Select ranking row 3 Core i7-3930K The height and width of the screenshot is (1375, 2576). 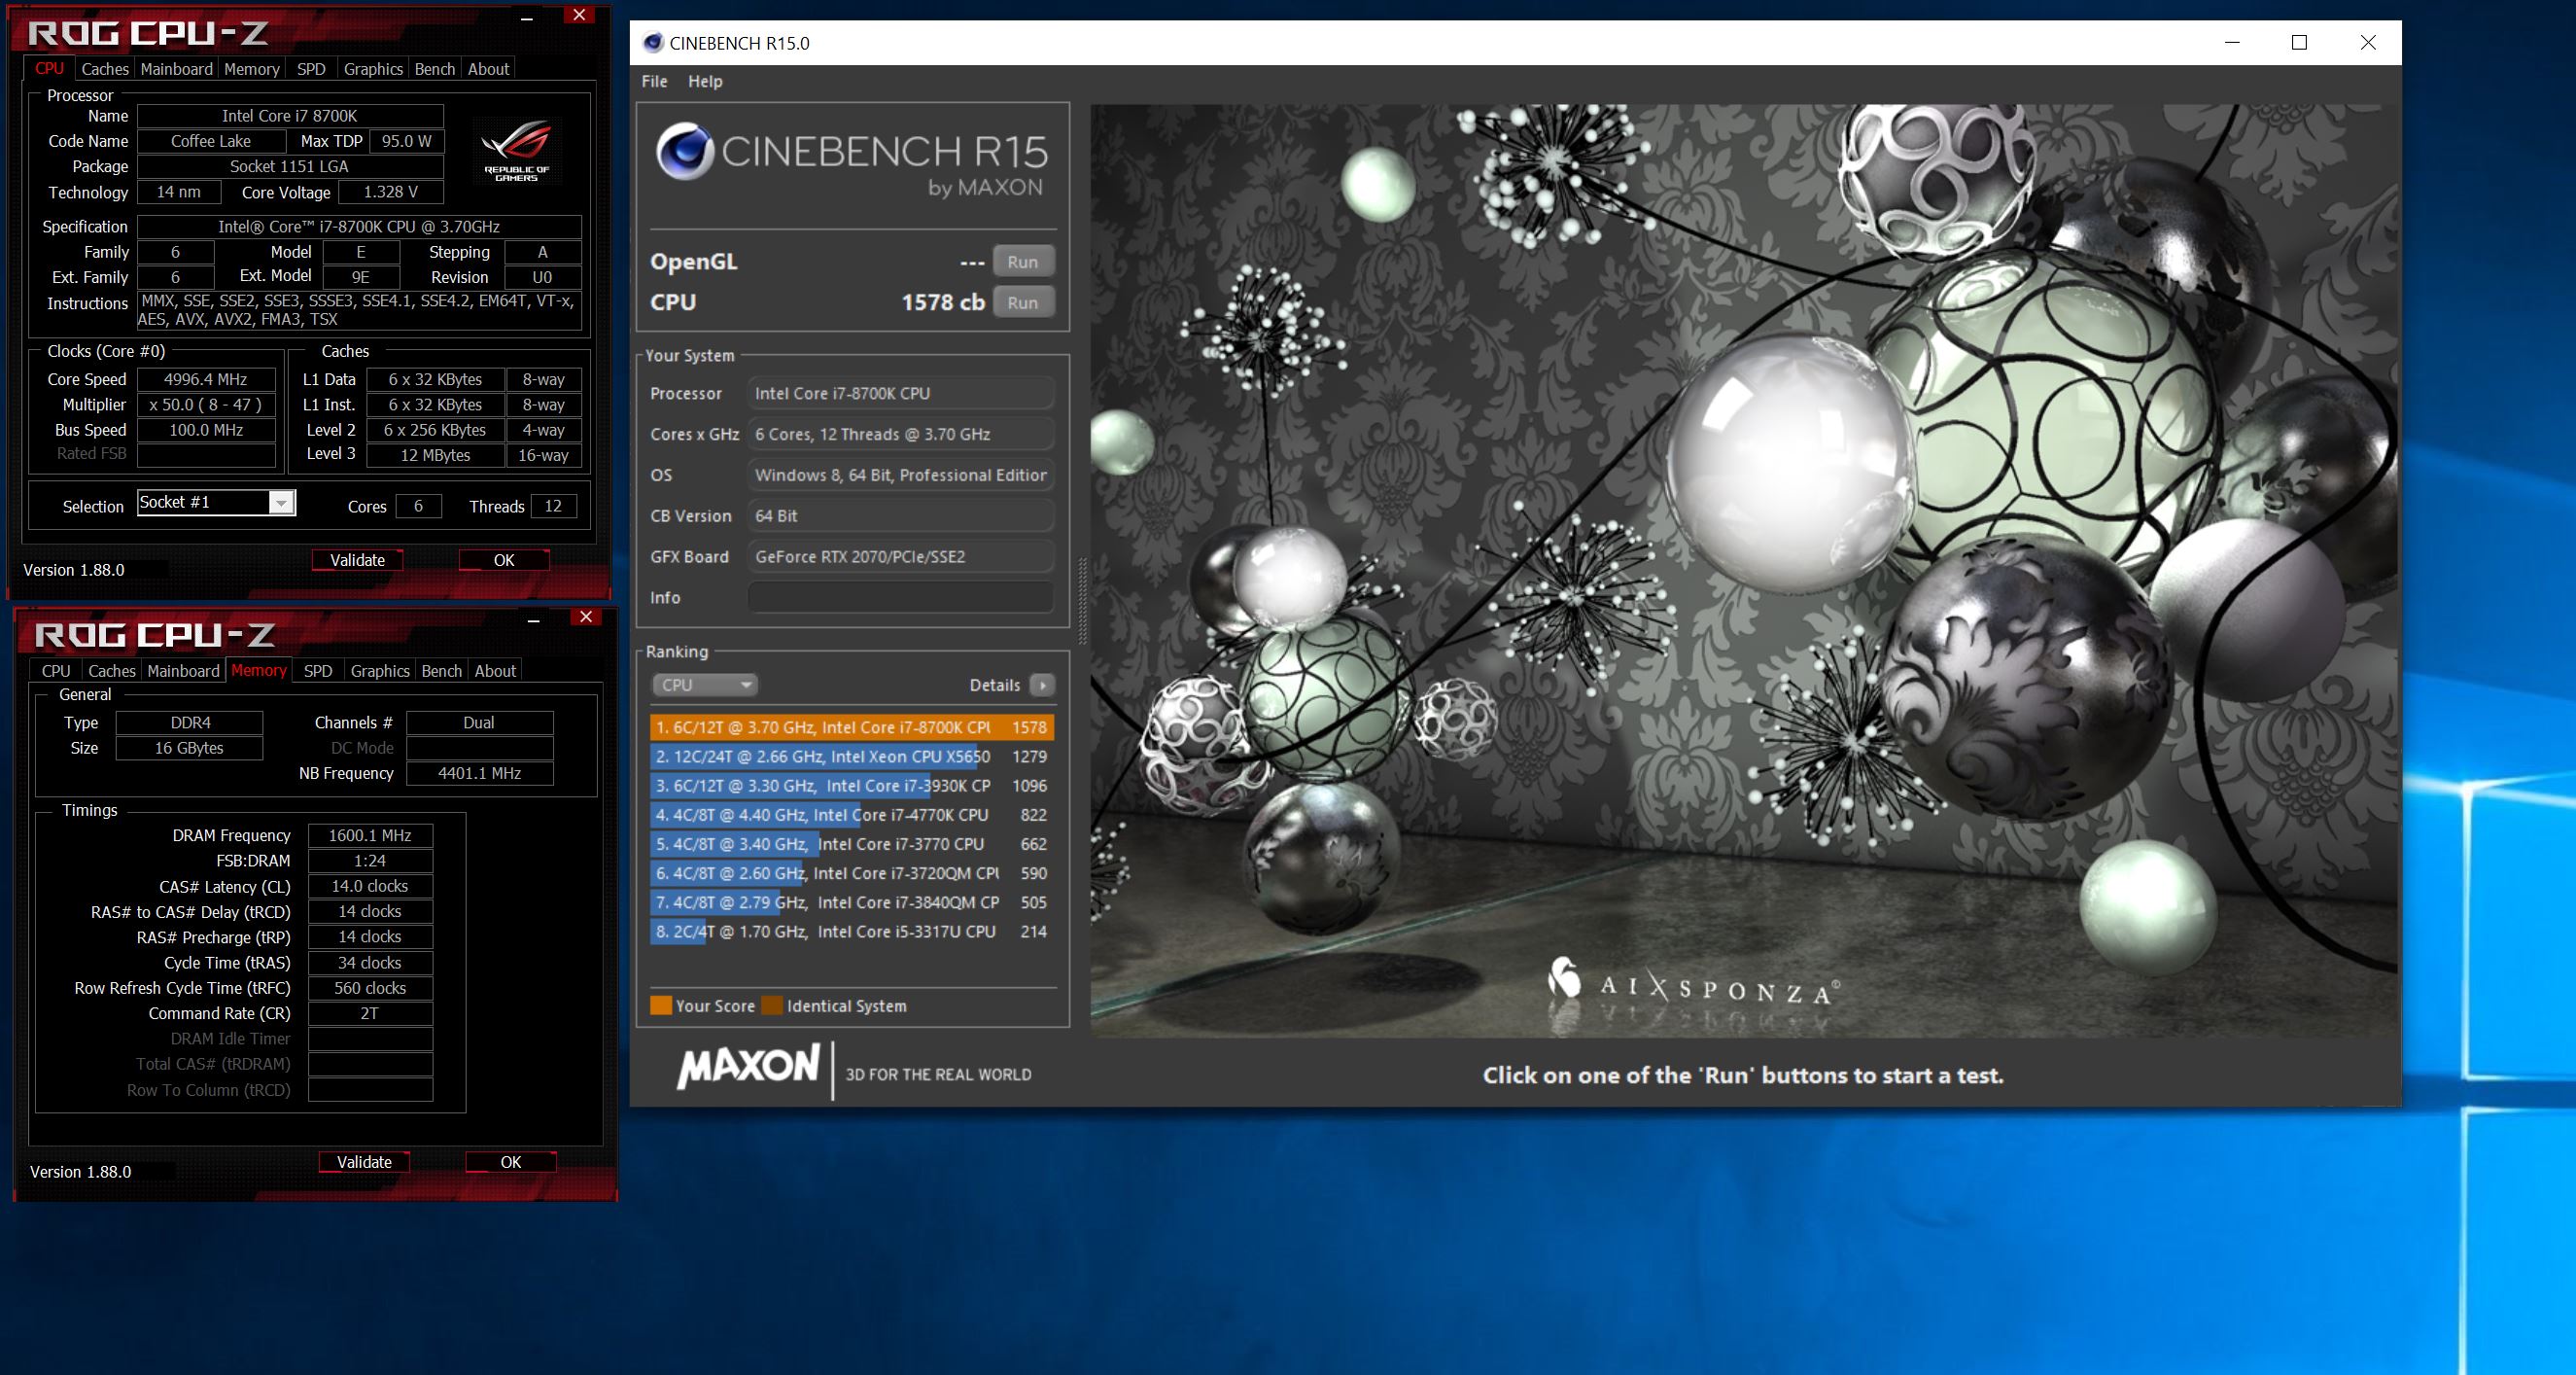coord(852,785)
